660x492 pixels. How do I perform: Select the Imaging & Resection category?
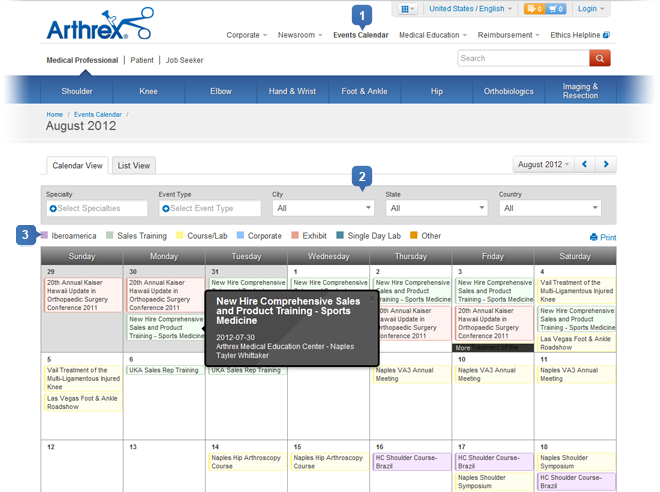coord(580,91)
